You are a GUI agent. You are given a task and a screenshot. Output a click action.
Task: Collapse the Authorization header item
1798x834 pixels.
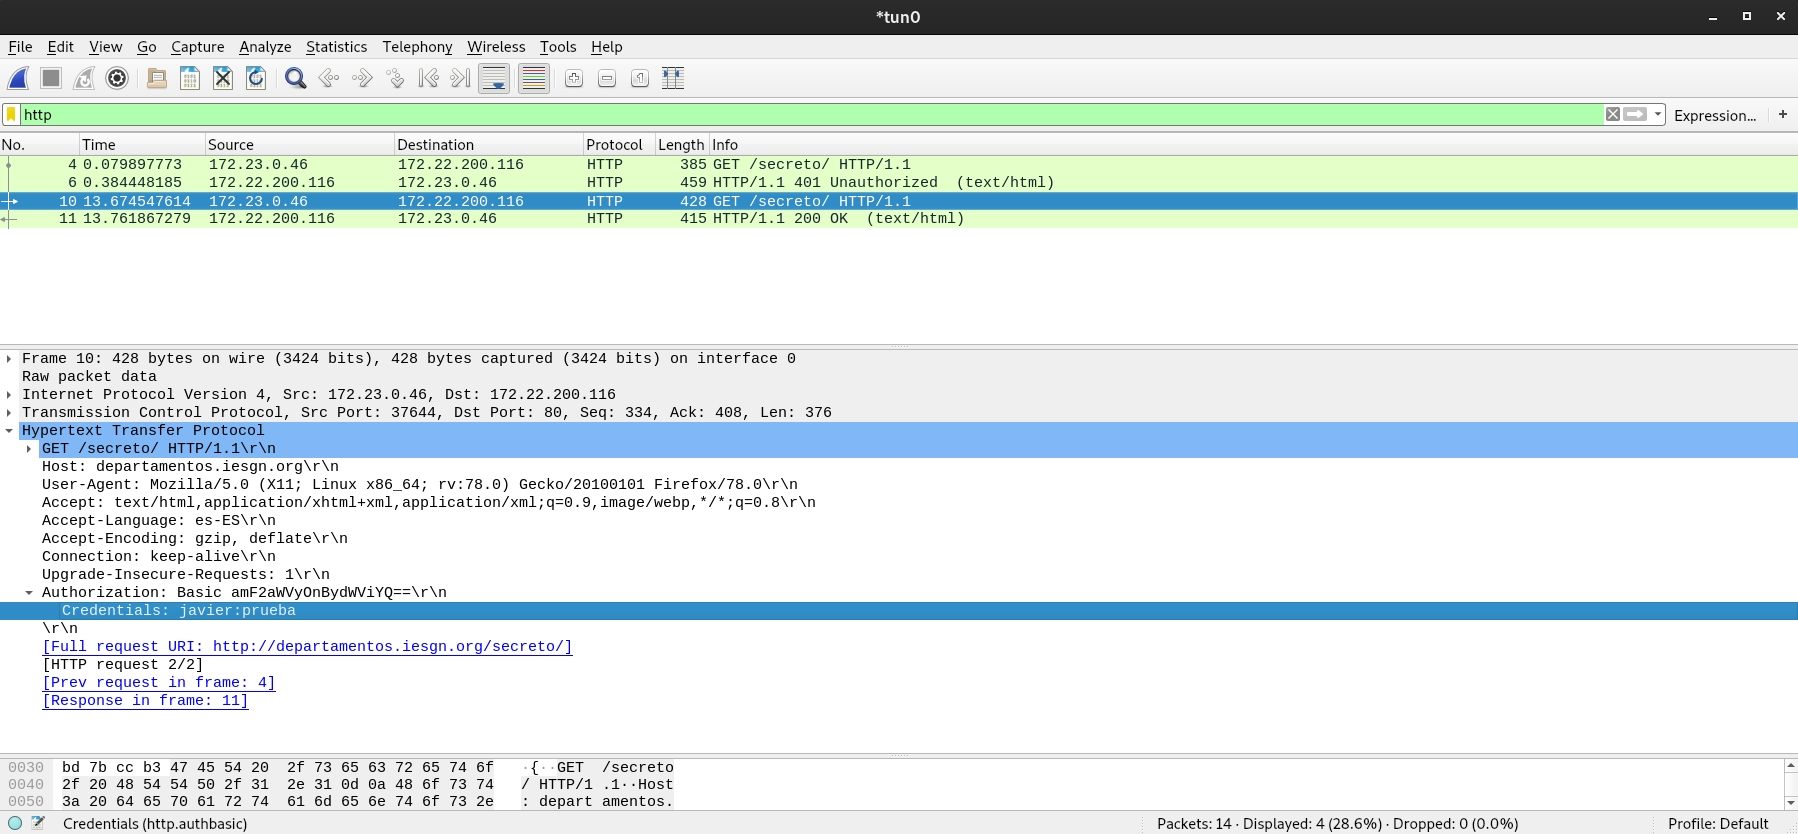pyautogui.click(x=29, y=592)
